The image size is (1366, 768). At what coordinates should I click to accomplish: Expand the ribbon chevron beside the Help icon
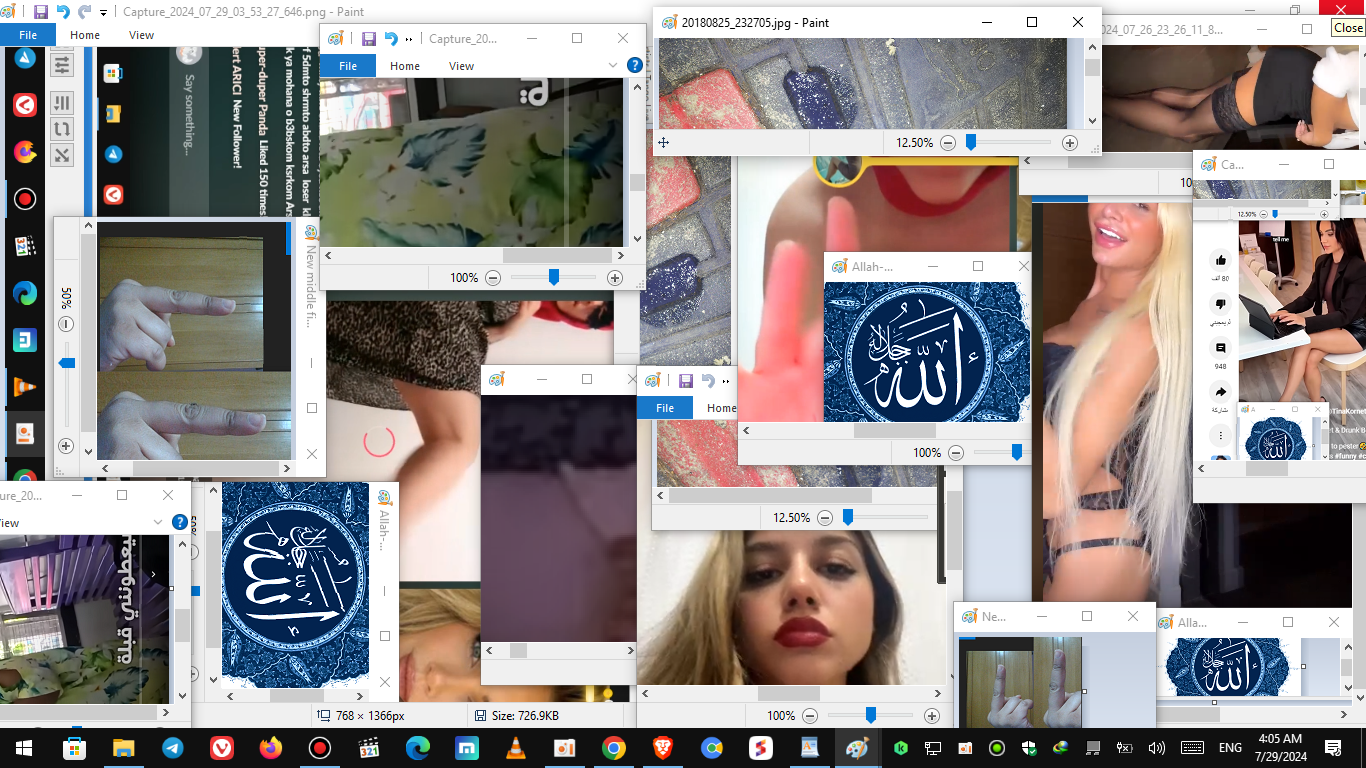coord(613,65)
